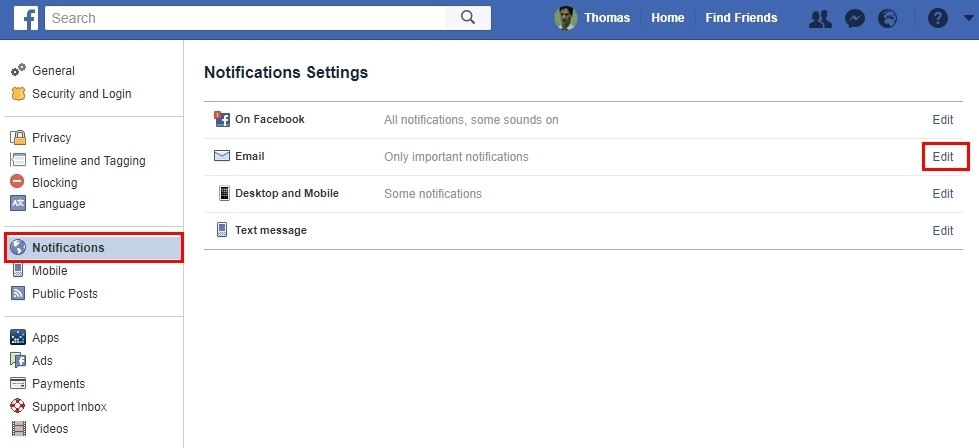Click "Email" row label

(250, 156)
